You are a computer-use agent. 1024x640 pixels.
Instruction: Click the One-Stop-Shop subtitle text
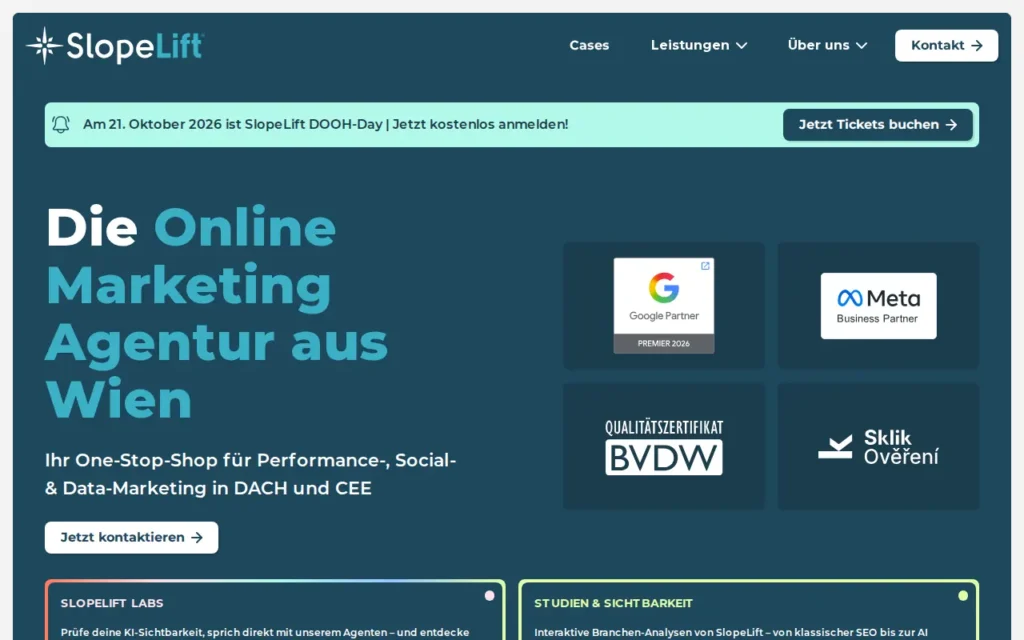pos(250,474)
